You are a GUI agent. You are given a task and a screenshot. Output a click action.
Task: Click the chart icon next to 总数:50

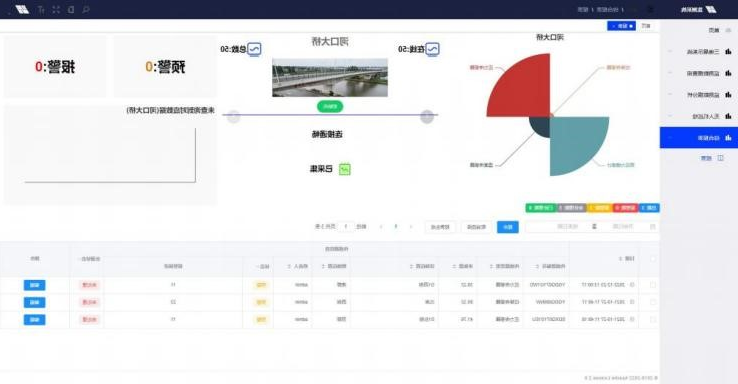[254, 49]
